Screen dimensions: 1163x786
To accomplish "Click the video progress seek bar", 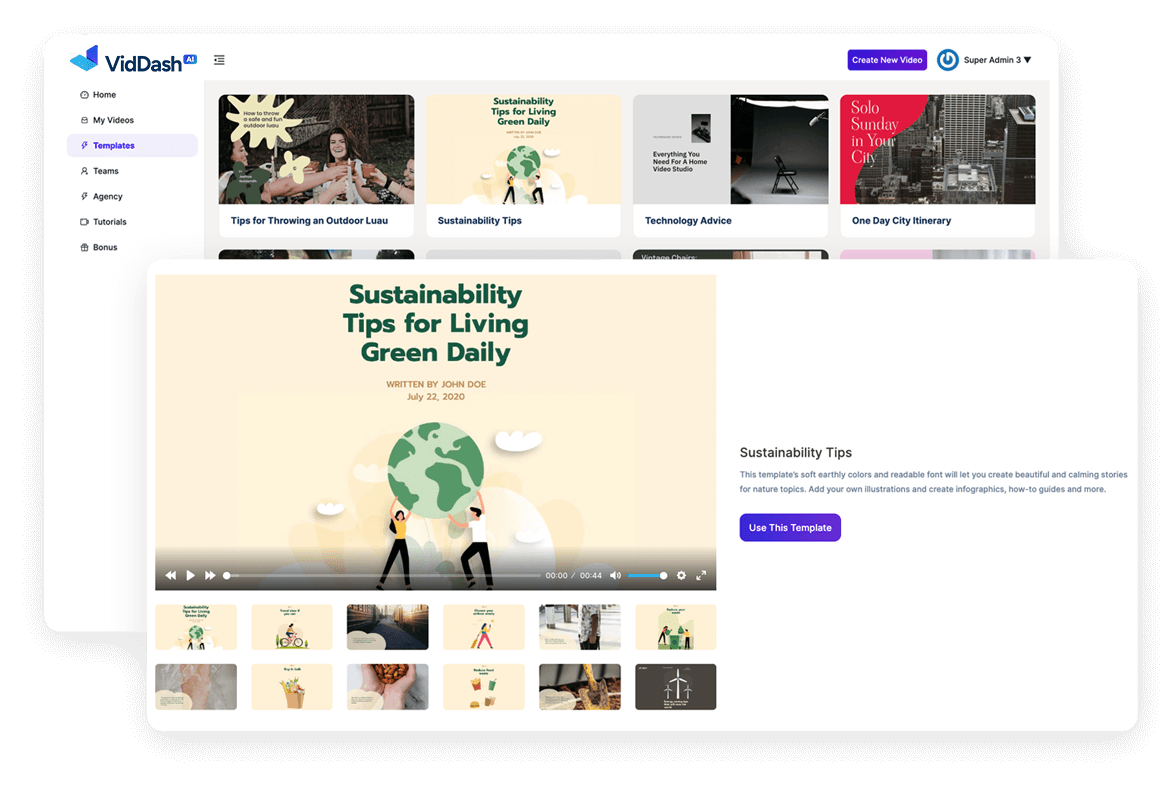I will pyautogui.click(x=383, y=575).
